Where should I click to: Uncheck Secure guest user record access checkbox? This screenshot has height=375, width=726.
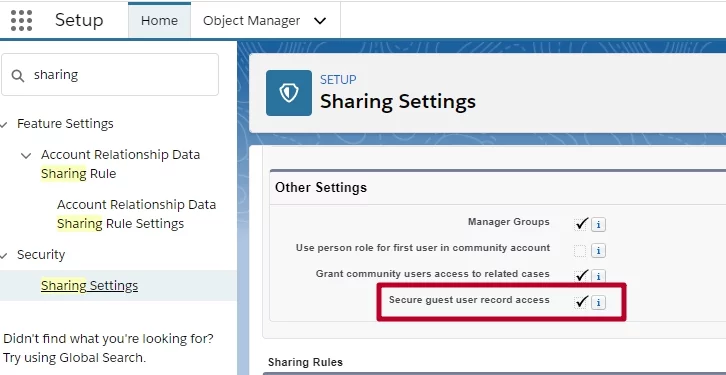point(580,302)
